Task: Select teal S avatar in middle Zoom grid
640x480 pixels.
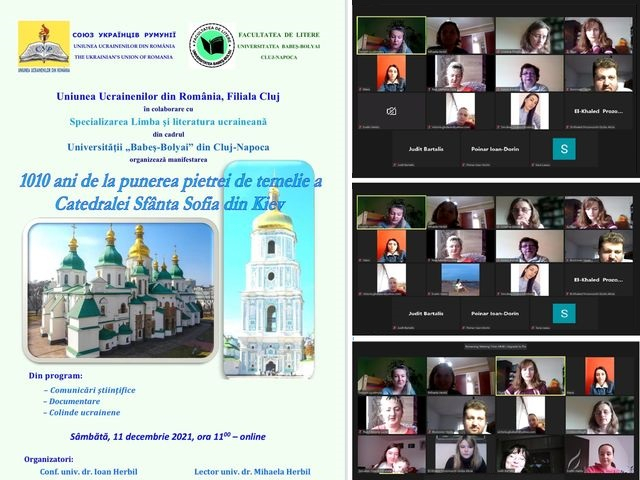Action: point(566,313)
